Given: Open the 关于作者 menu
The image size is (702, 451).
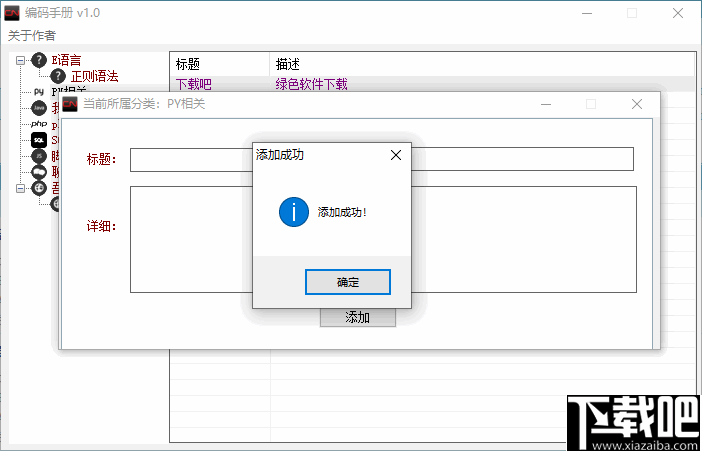Looking at the screenshot, I should 32,35.
